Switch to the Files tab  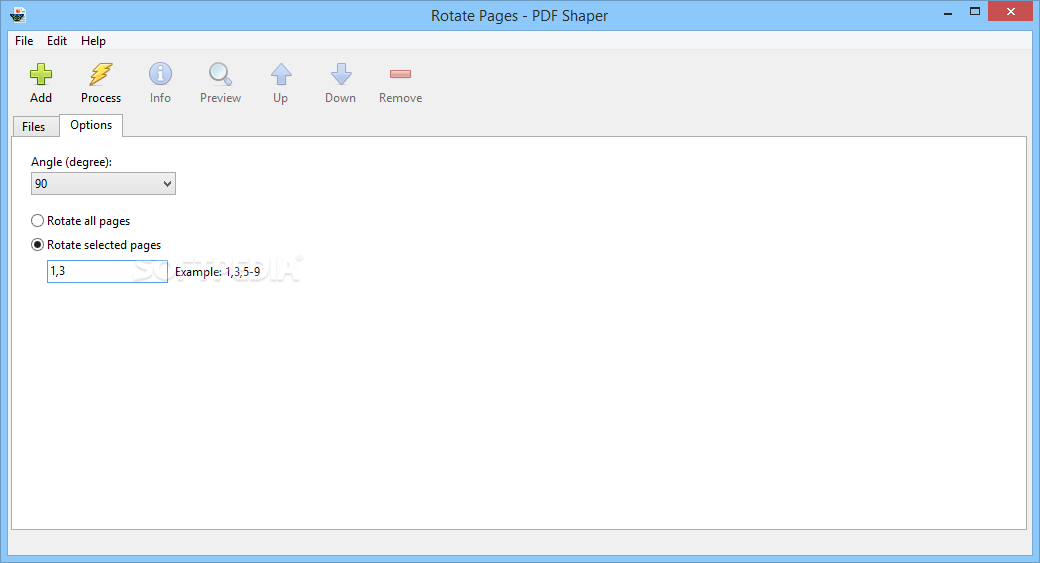coord(34,127)
